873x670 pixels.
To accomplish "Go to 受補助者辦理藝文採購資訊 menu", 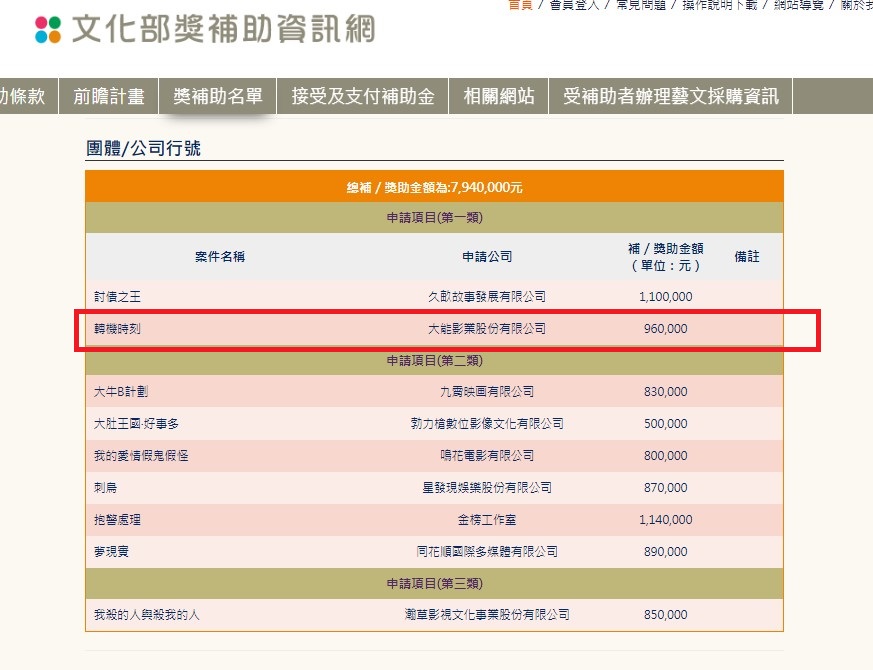I will point(671,97).
